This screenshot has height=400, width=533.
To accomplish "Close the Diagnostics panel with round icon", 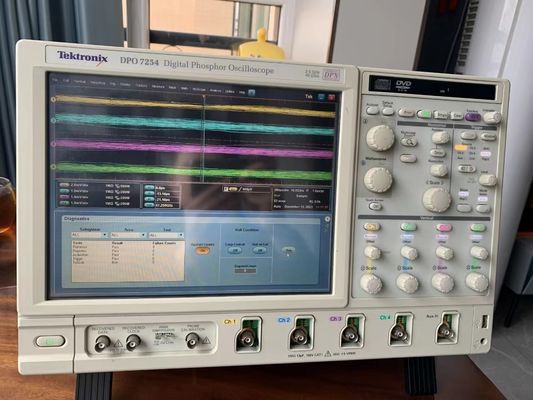I will [x=327, y=219].
